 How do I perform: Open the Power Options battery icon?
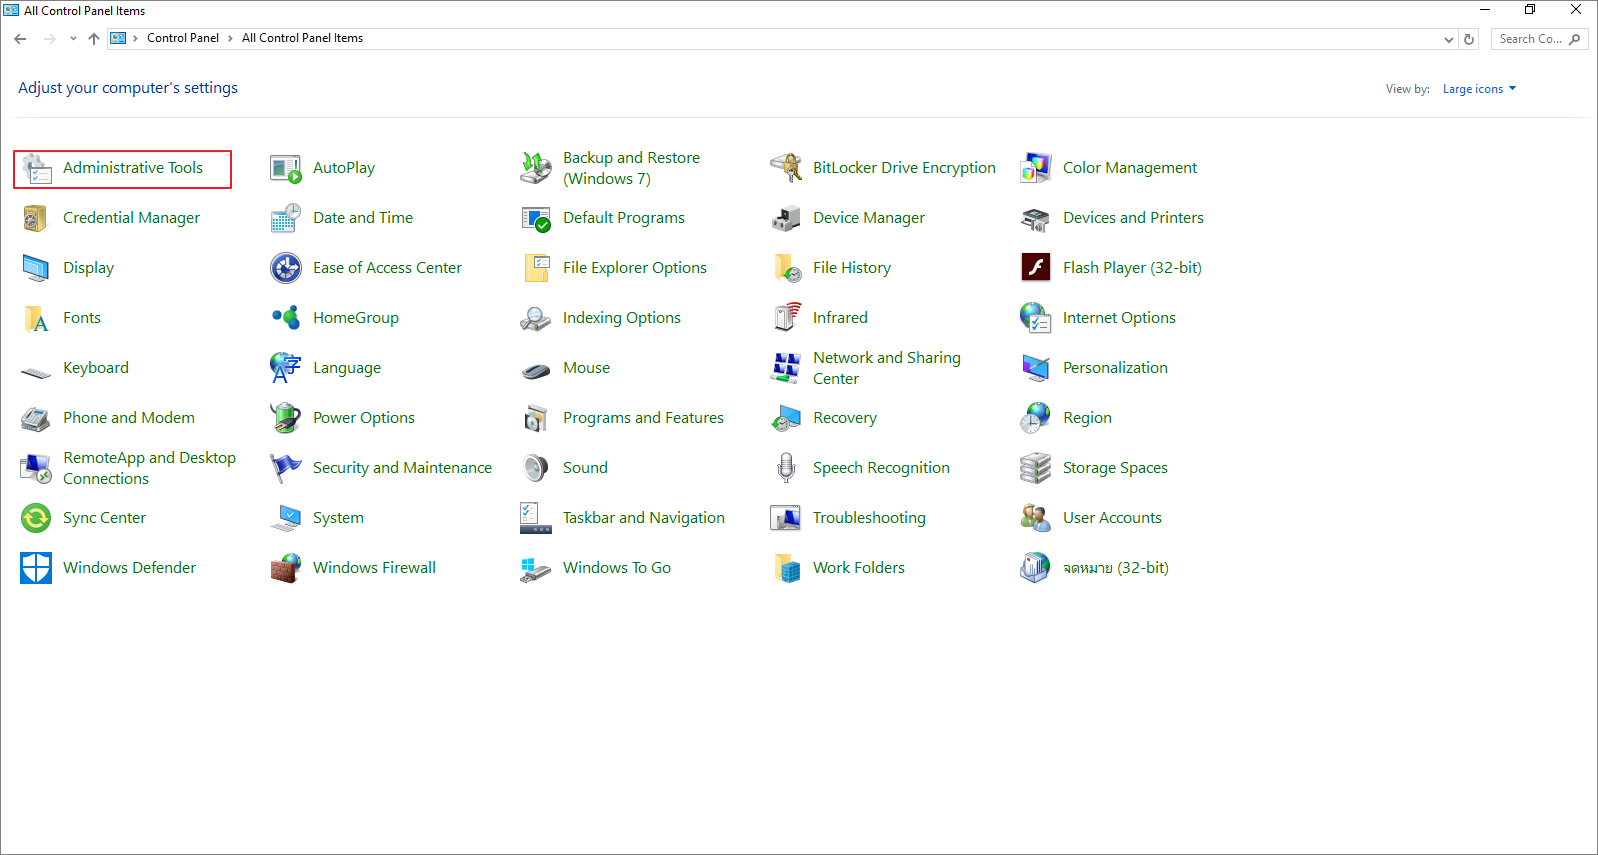point(286,418)
